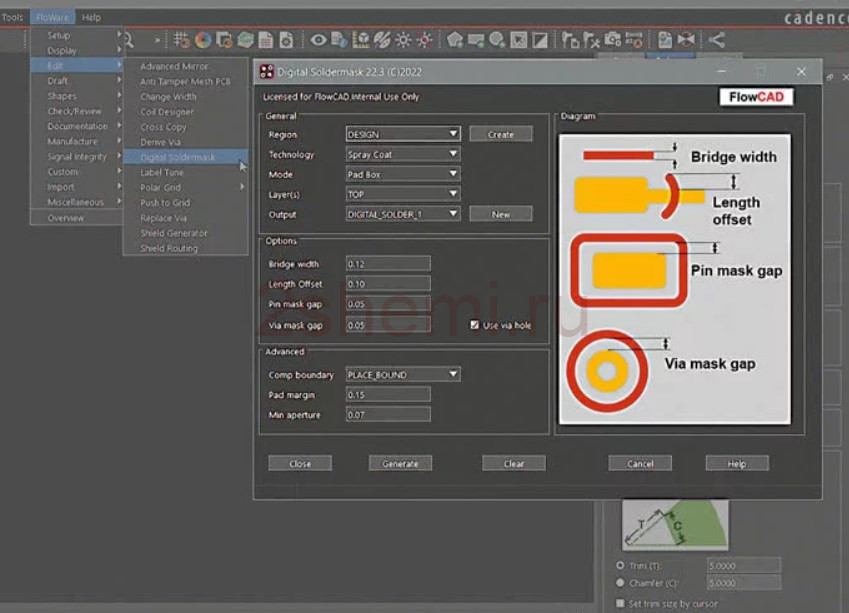Click the Trim (T) value field 5.0000
The width and height of the screenshot is (849, 613).
[x=744, y=565]
